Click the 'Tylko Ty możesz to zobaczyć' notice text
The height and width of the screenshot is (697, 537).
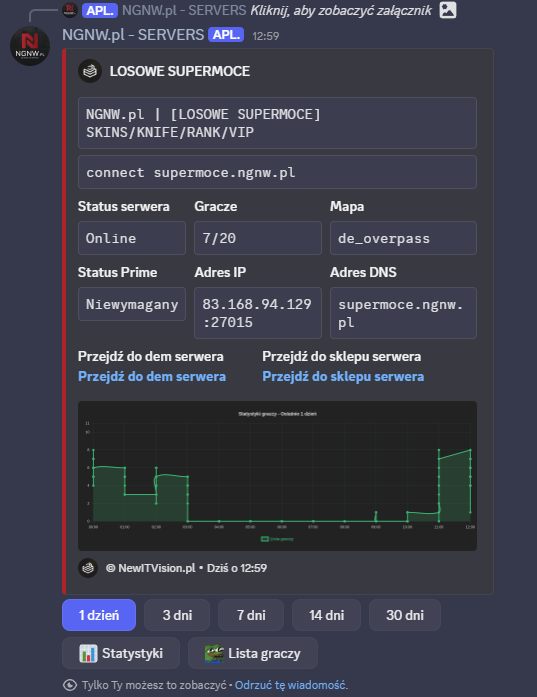[x=154, y=685]
